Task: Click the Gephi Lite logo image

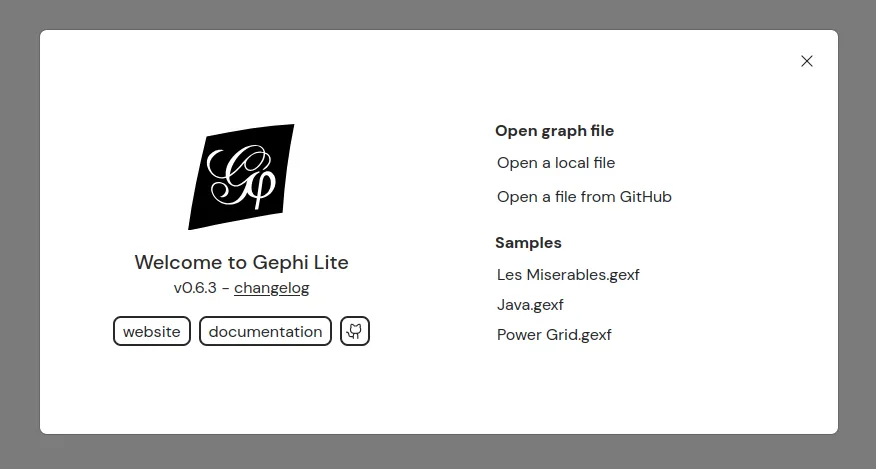Action: (x=241, y=176)
